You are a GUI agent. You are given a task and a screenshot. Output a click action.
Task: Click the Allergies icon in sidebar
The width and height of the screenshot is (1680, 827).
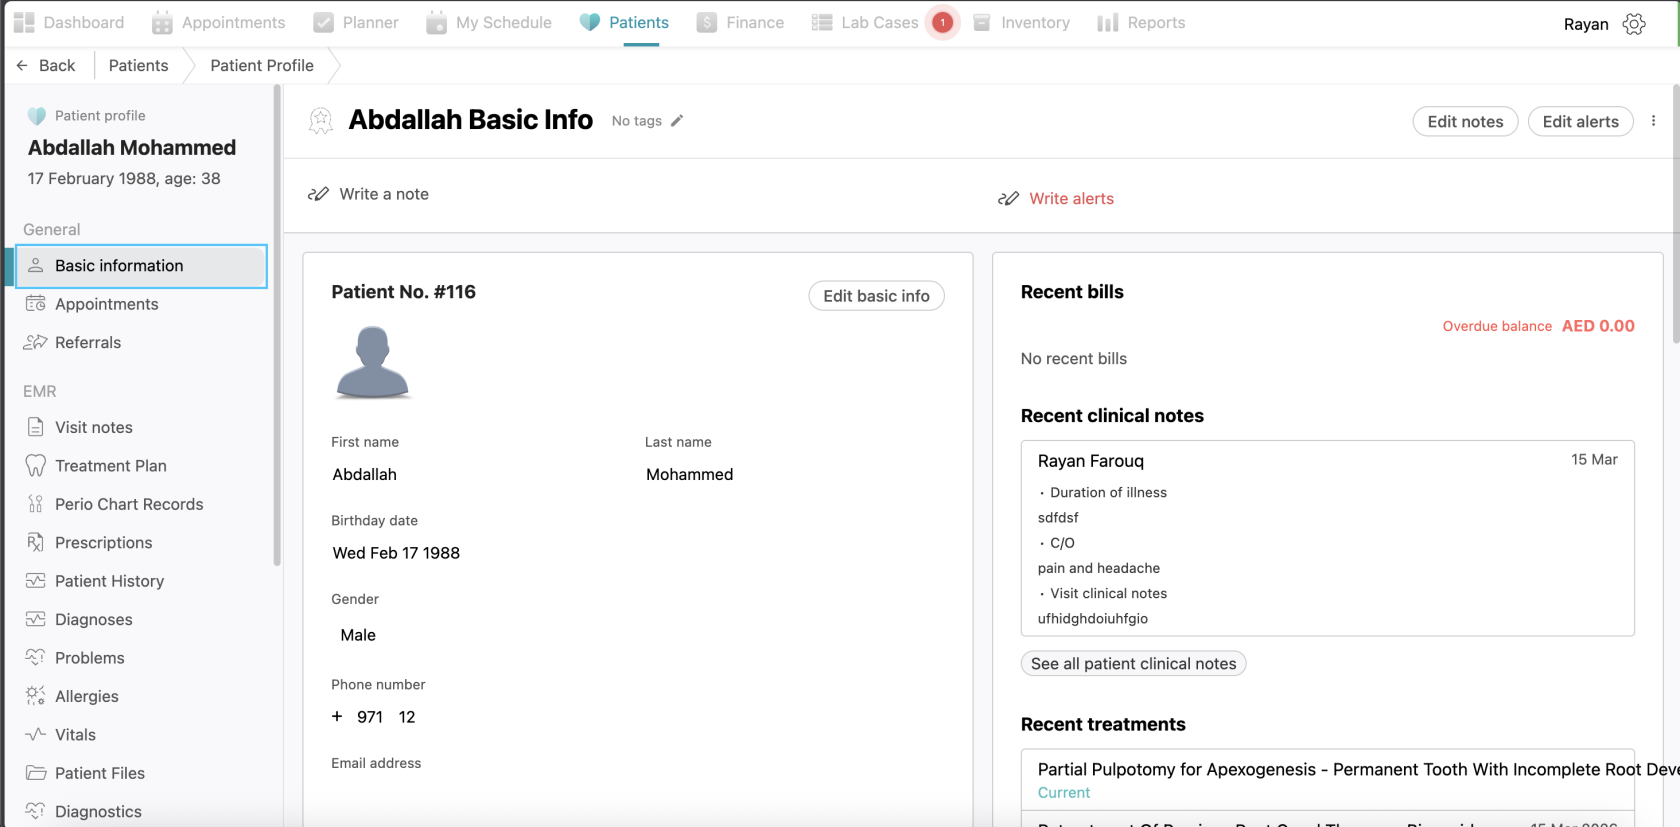[36, 696]
